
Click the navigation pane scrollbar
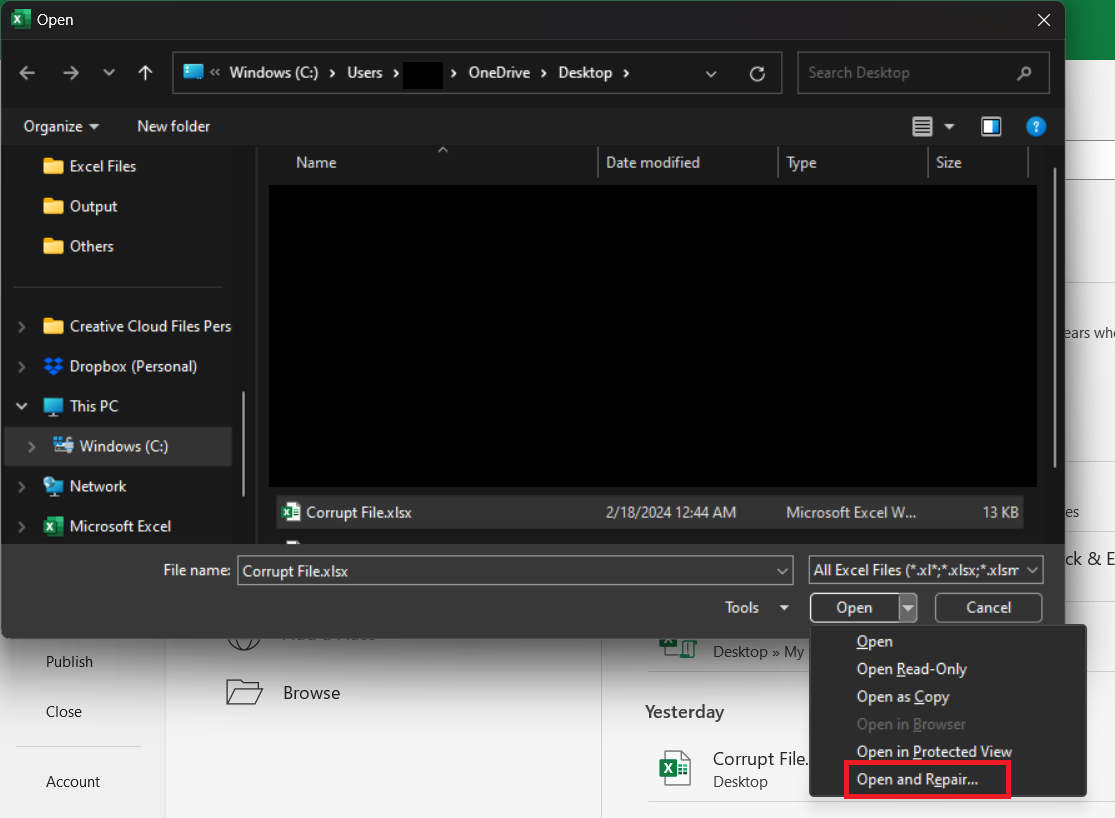pos(243,443)
